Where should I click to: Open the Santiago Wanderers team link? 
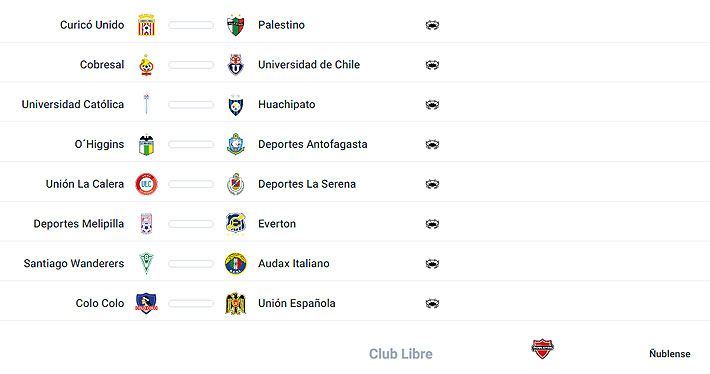74,264
